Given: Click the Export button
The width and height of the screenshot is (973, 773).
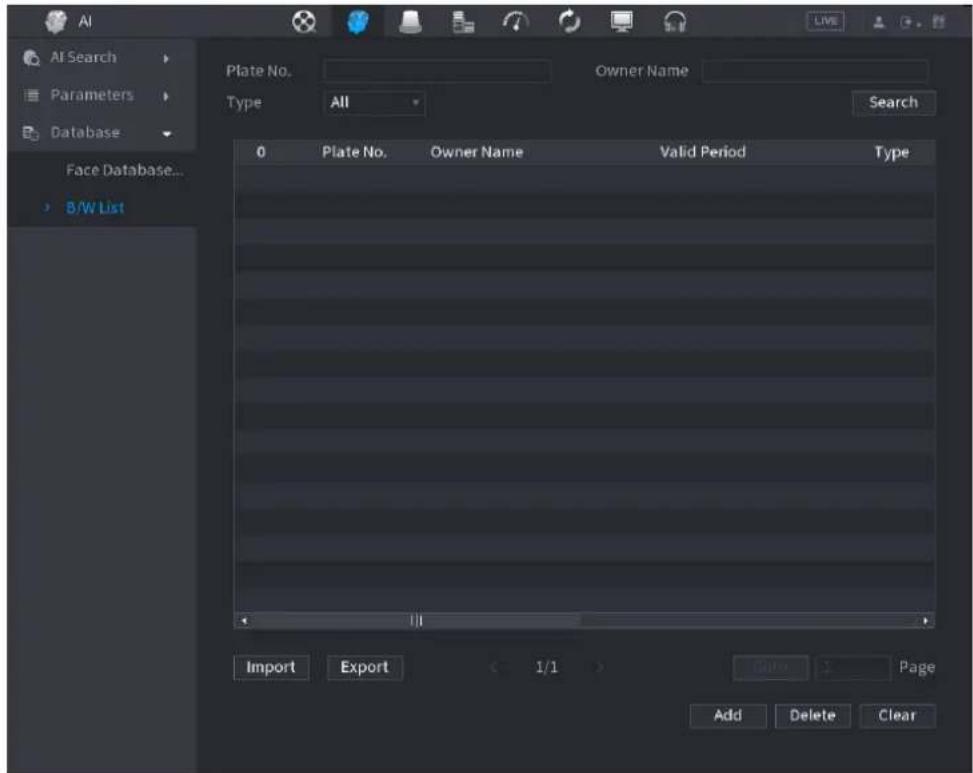Looking at the screenshot, I should (x=364, y=668).
